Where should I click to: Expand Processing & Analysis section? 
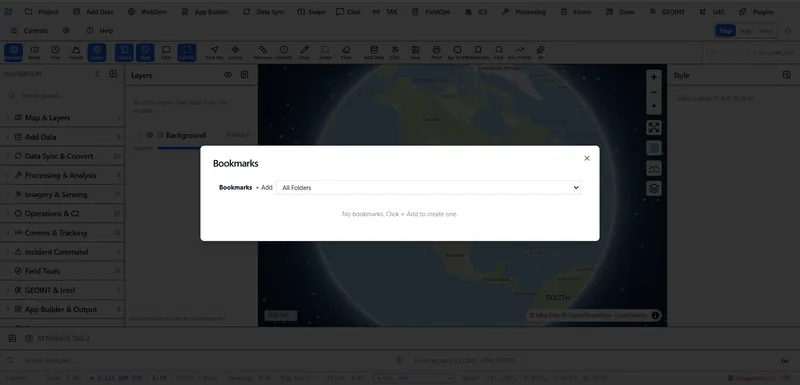pos(62,175)
